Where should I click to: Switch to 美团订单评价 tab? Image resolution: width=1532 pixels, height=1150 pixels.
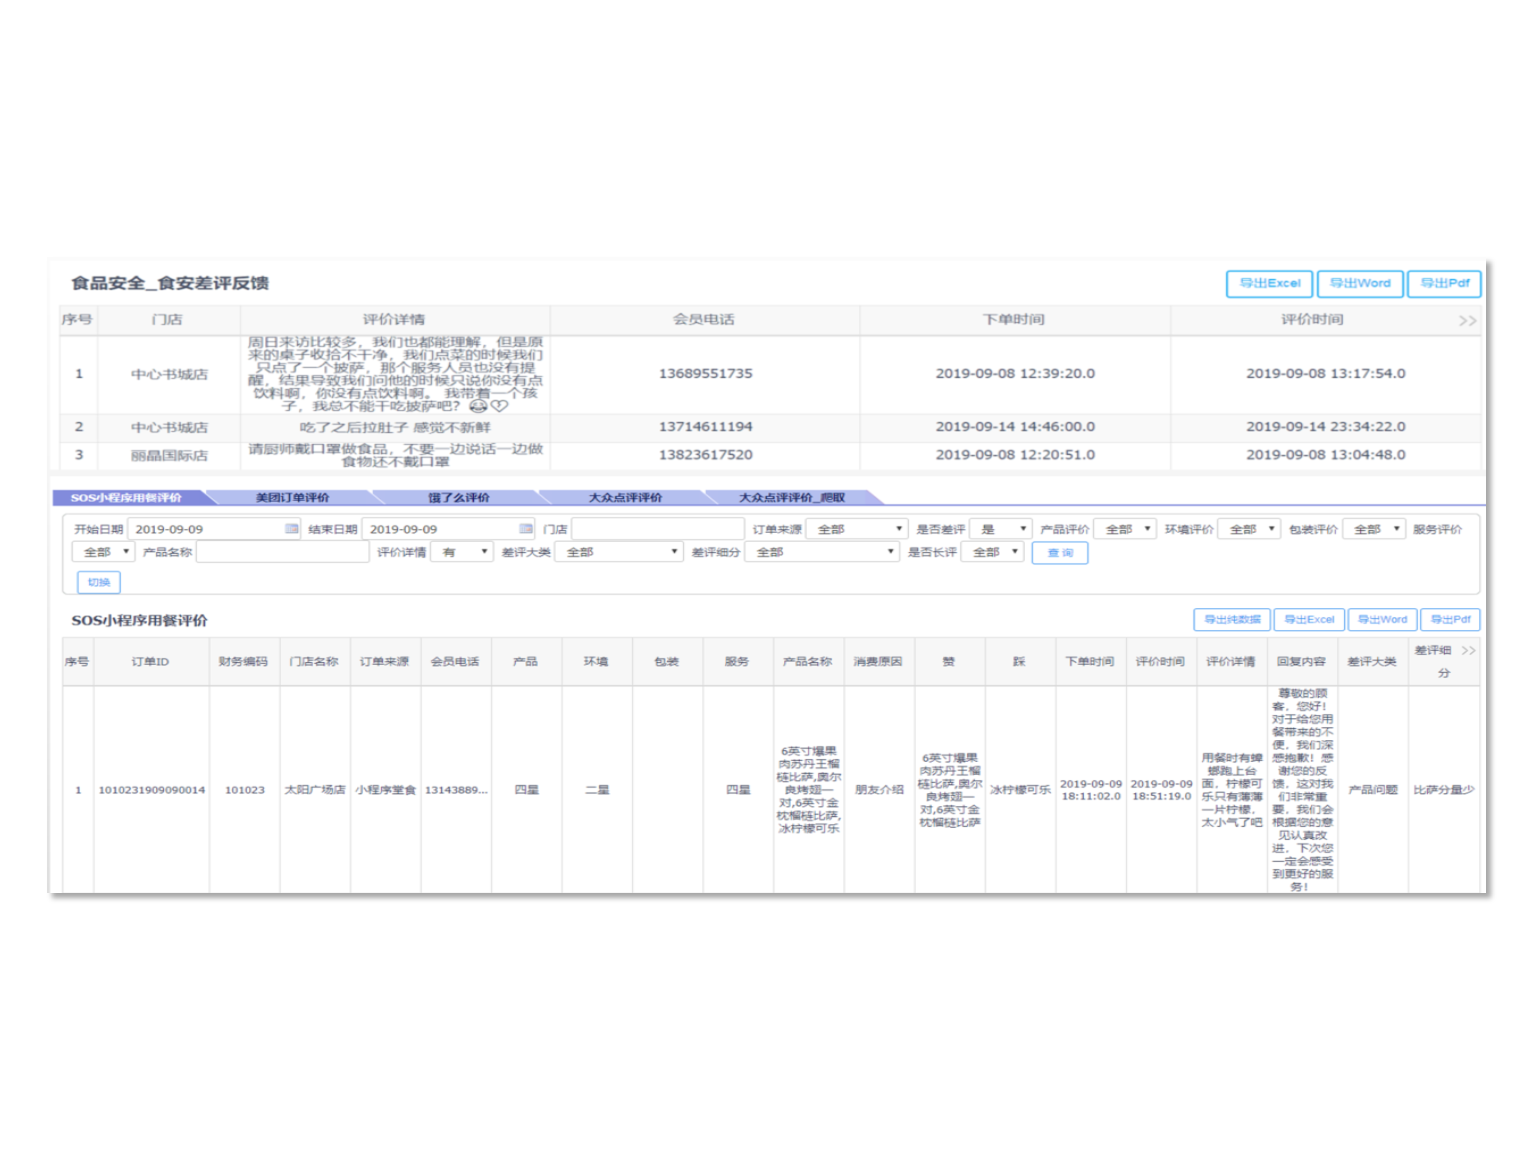coord(292,497)
